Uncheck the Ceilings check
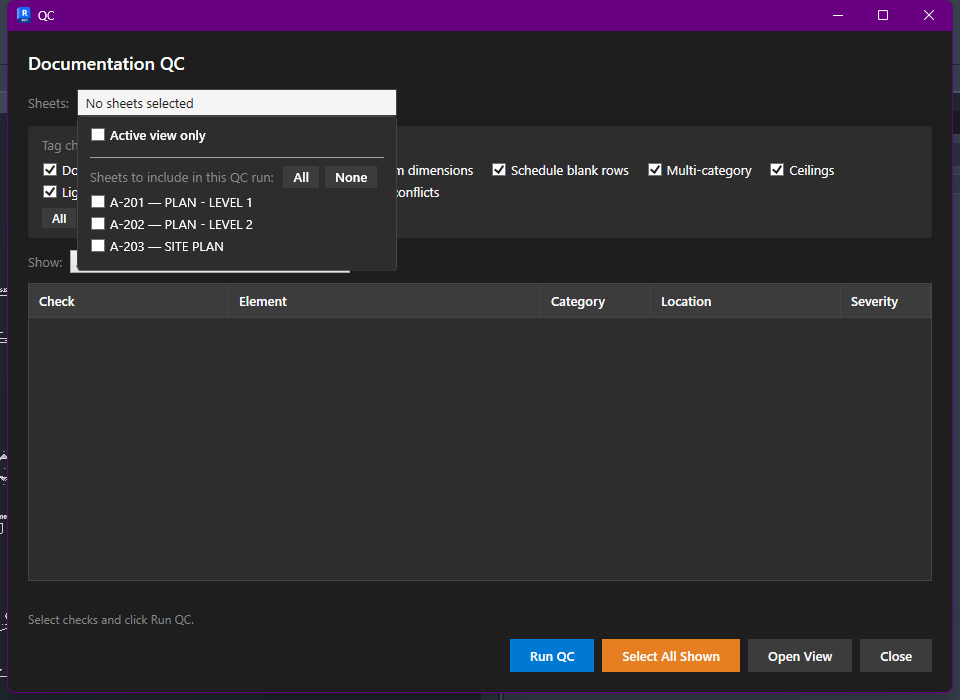Screen dimensions: 960x700 point(777,170)
